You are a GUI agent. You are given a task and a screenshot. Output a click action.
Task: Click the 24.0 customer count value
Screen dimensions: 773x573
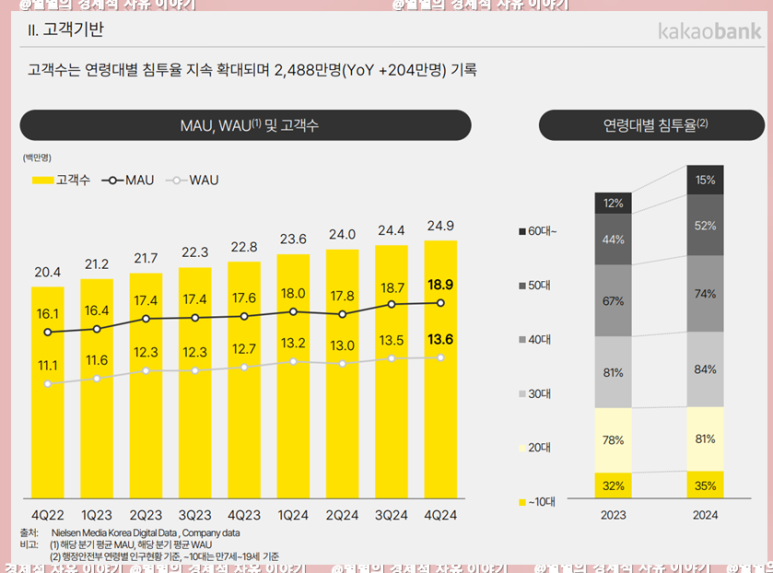tap(342, 234)
